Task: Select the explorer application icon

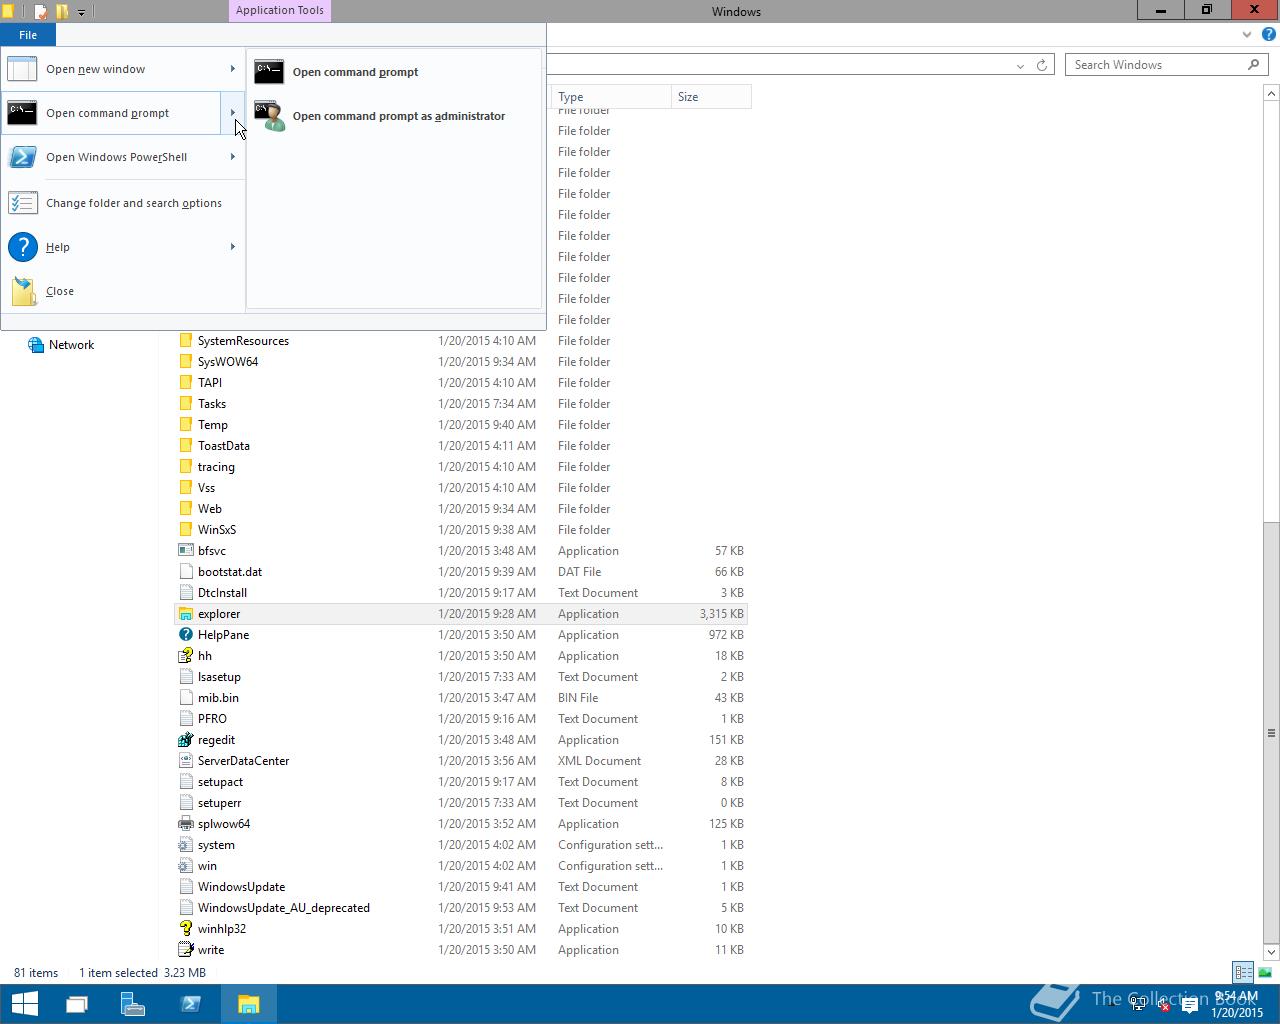Action: [185, 614]
